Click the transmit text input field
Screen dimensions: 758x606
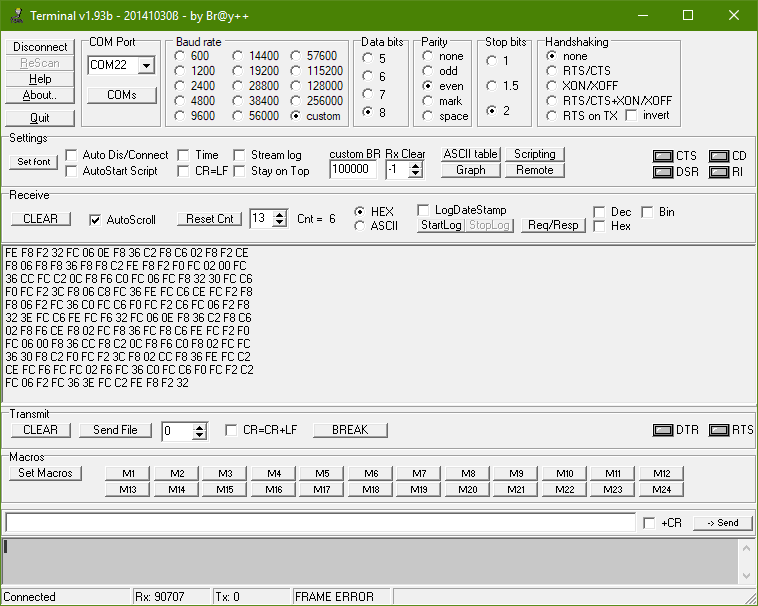[x=321, y=523]
